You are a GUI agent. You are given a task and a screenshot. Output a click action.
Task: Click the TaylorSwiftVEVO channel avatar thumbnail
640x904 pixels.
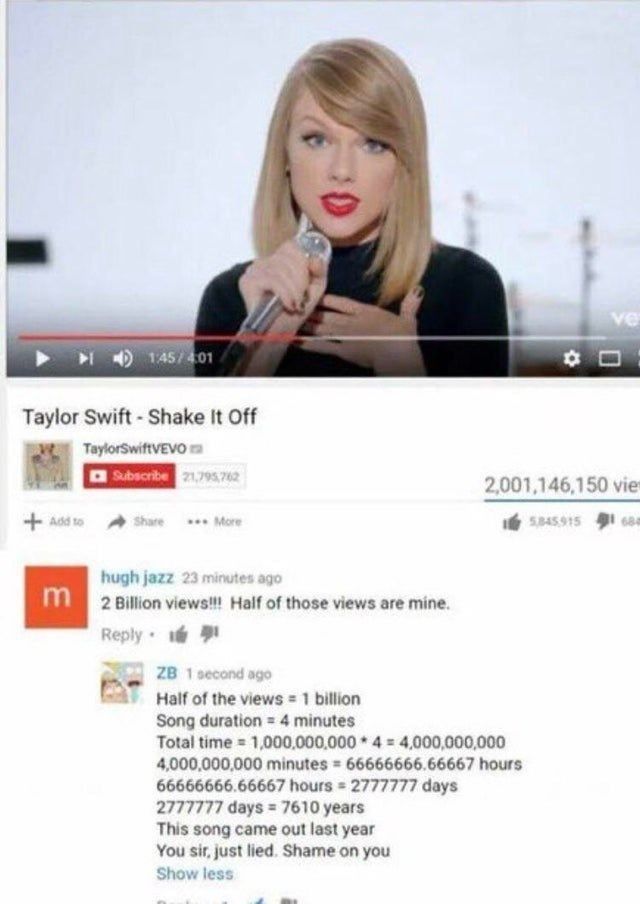pos(48,466)
